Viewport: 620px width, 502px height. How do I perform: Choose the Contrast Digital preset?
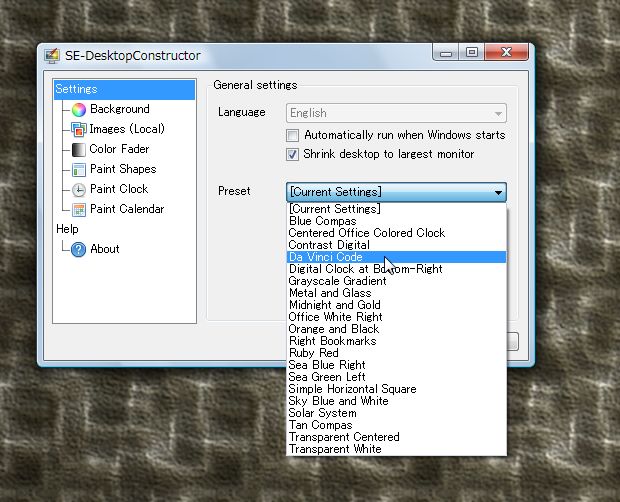click(396, 245)
